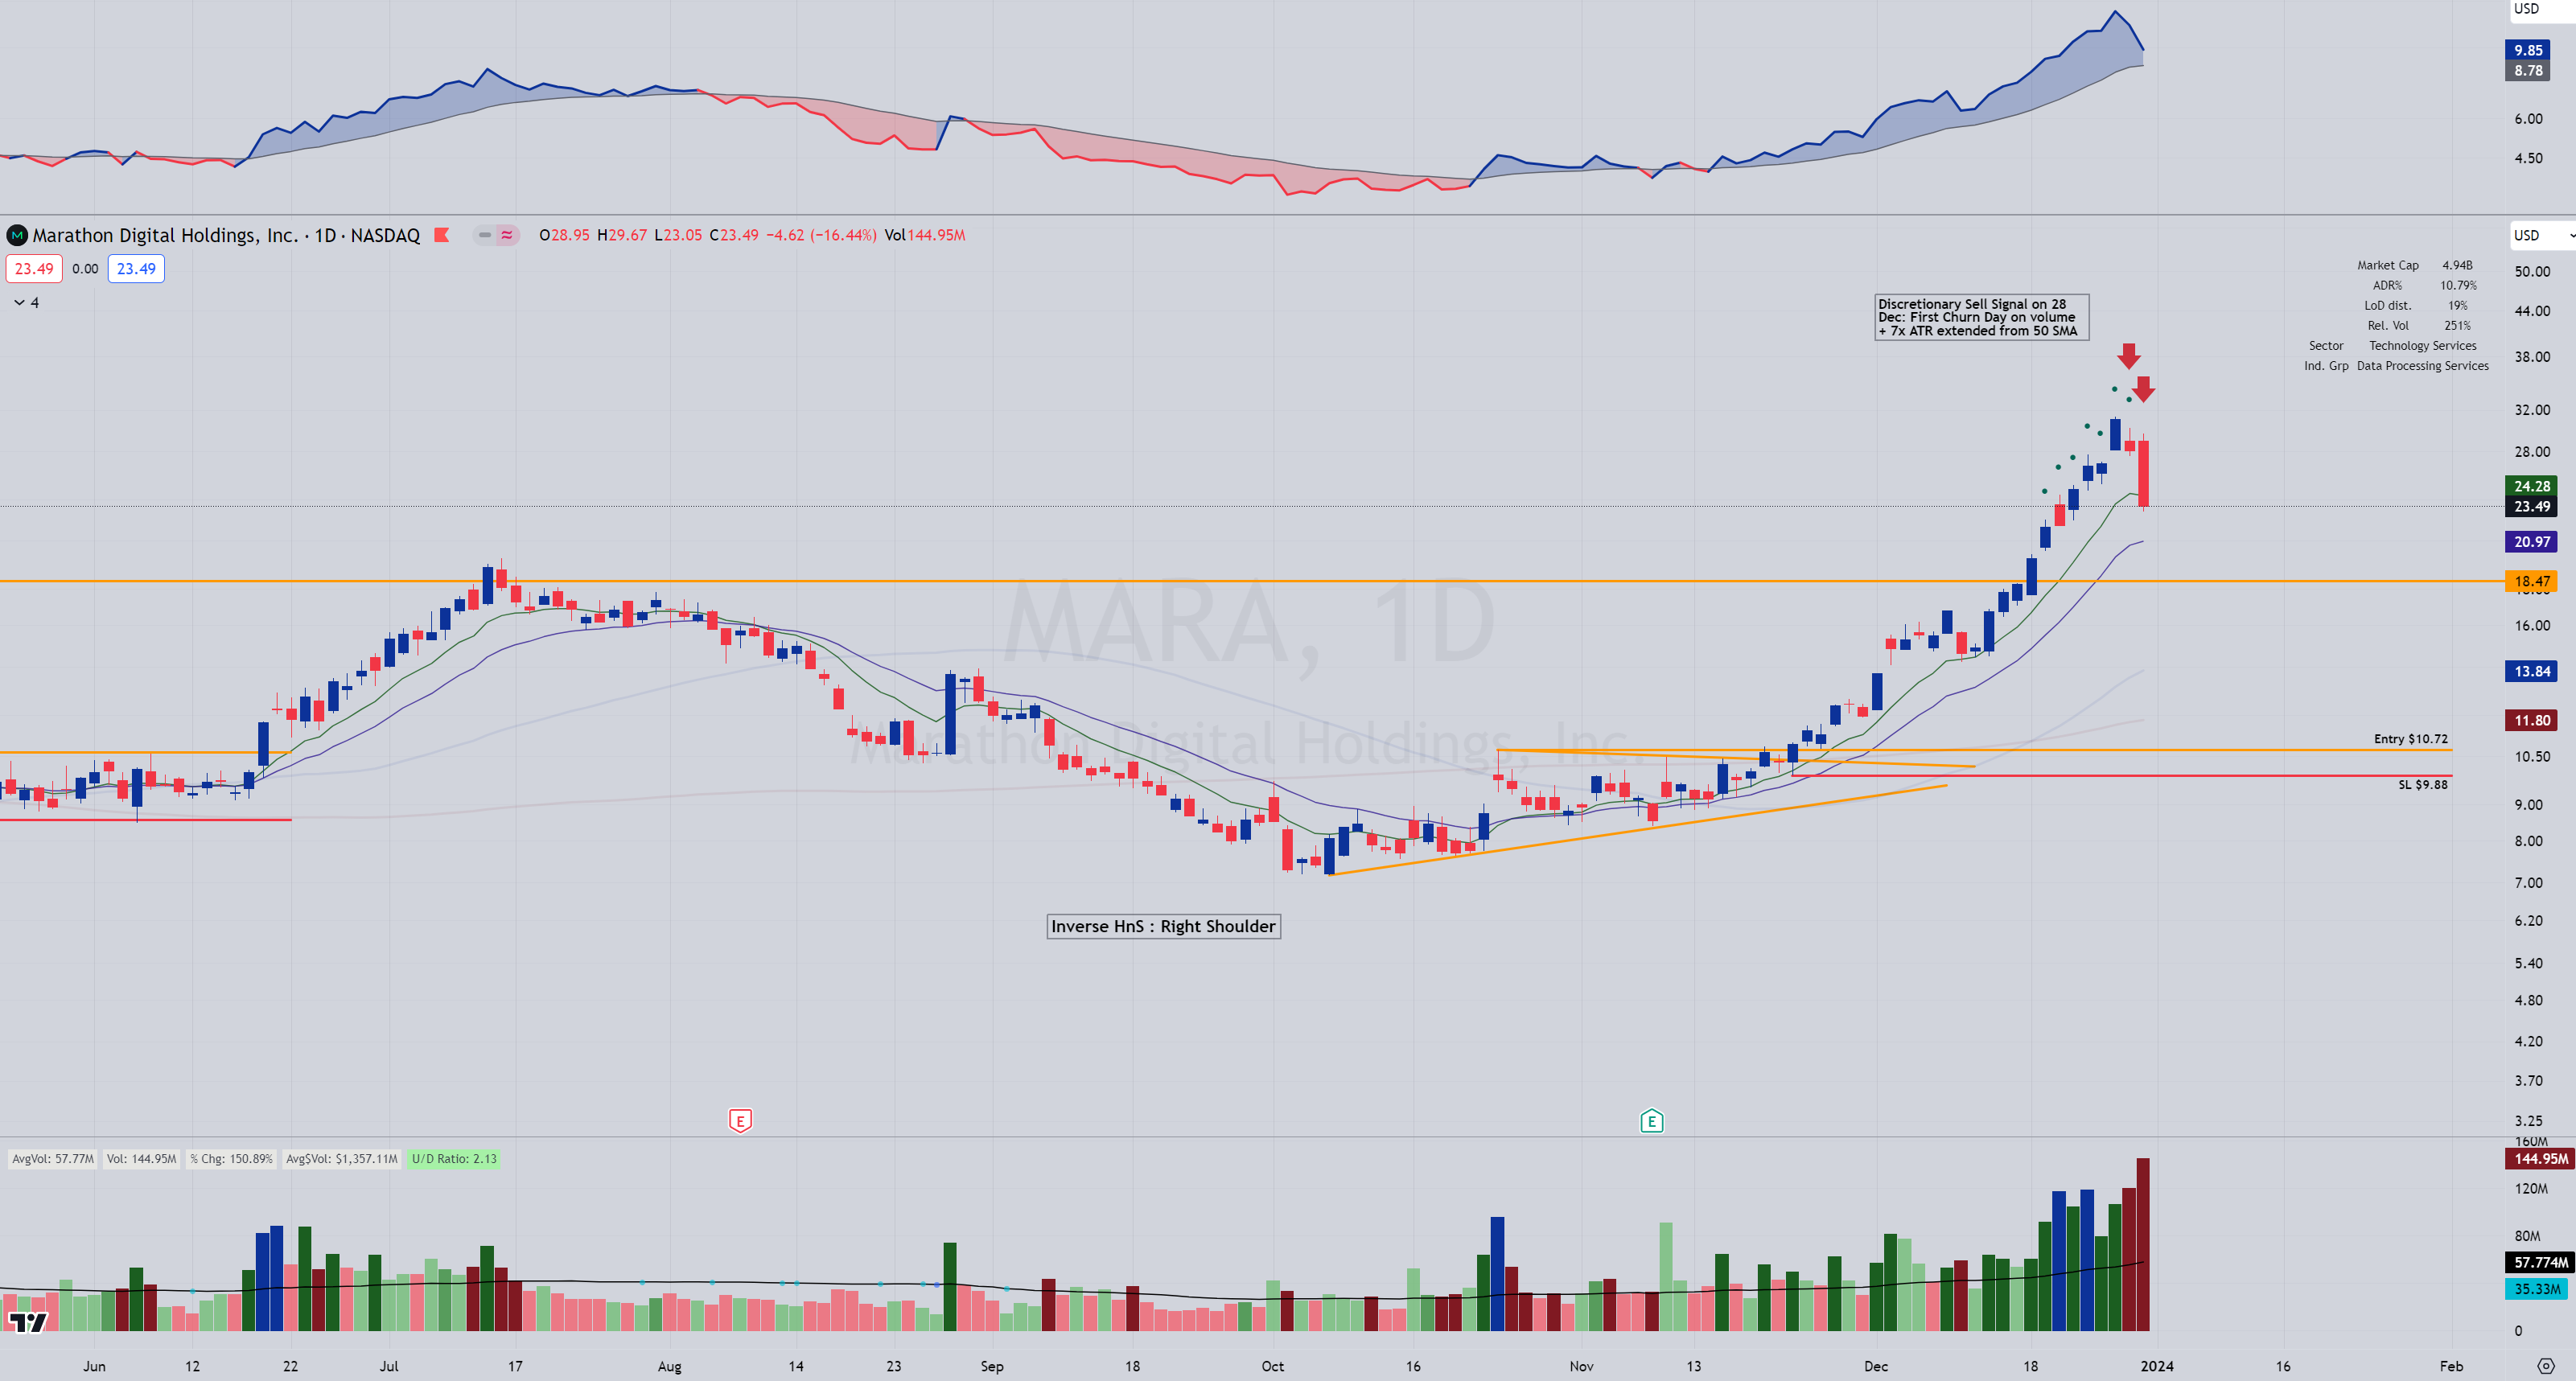Image resolution: width=2576 pixels, height=1381 pixels.
Task: Click the symbol title Marathon Digital Holdings
Action: [x=165, y=235]
